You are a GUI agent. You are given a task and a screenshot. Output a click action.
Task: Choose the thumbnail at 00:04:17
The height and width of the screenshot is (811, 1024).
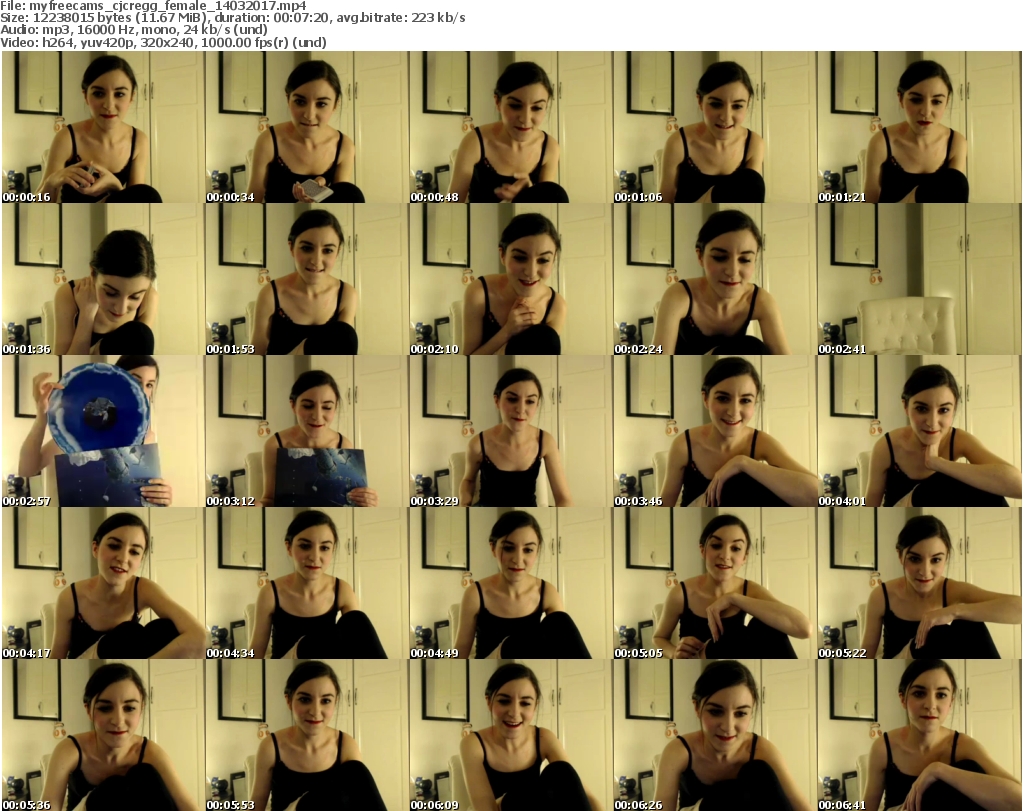pyautogui.click(x=103, y=583)
